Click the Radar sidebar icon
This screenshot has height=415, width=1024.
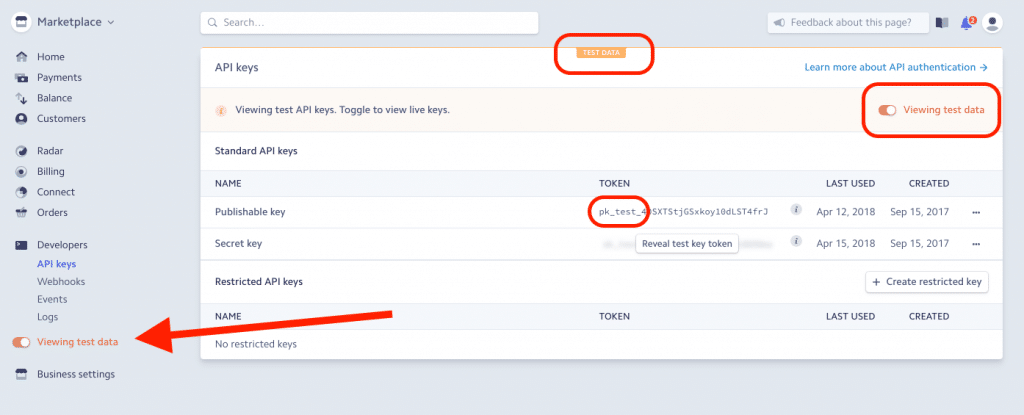pyautogui.click(x=22, y=151)
